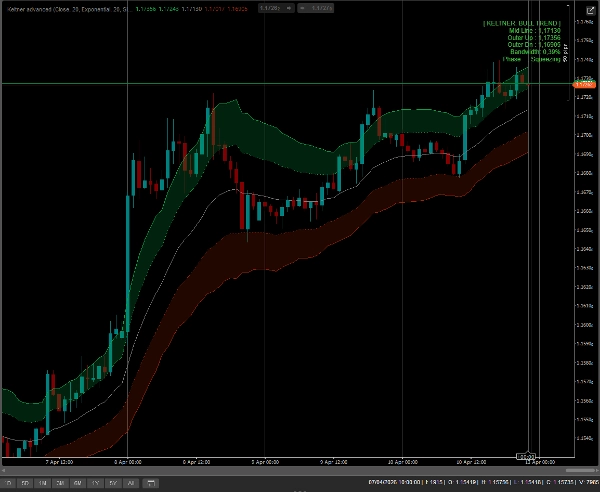Pick the 6M range button
This screenshot has height=492, width=600.
click(78, 484)
